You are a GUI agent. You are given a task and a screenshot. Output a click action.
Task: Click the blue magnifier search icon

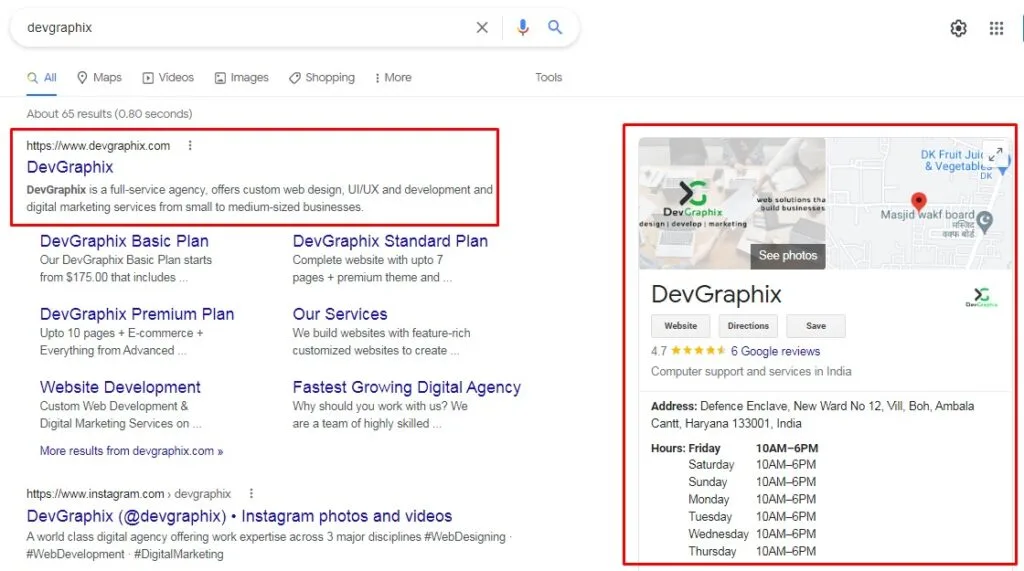(555, 27)
